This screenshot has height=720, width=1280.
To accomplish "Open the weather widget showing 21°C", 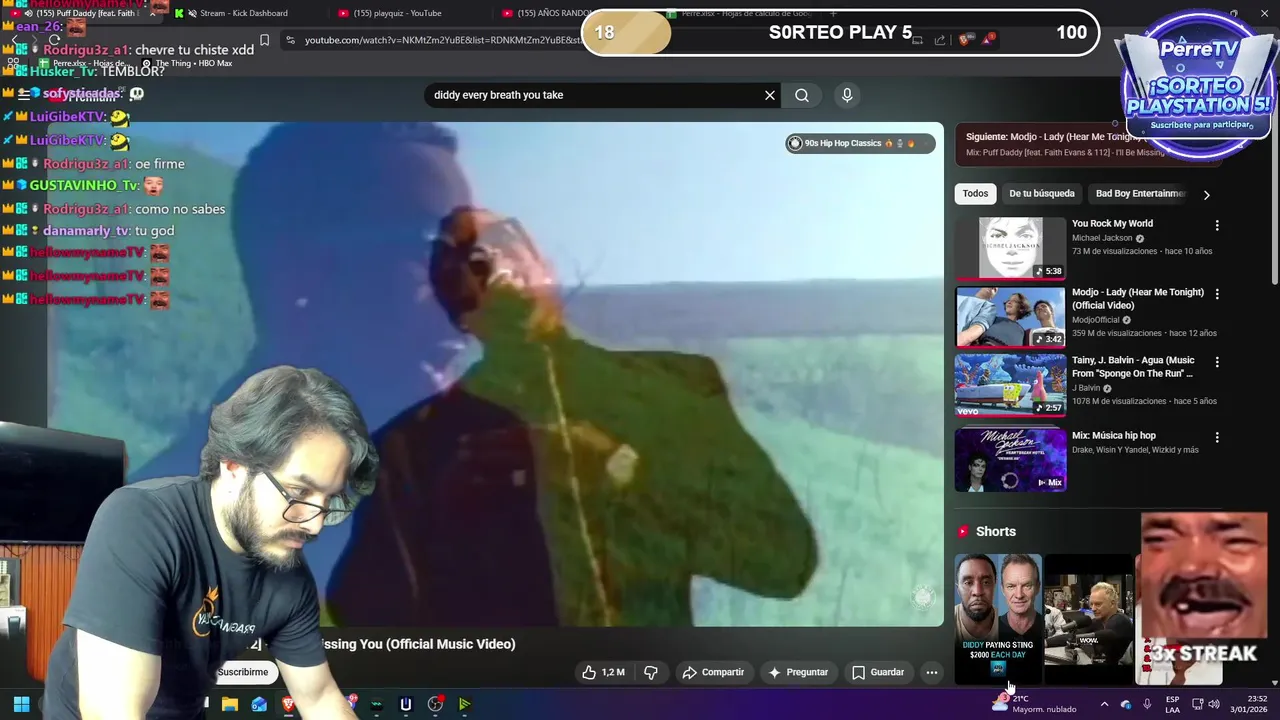I will [1034, 704].
